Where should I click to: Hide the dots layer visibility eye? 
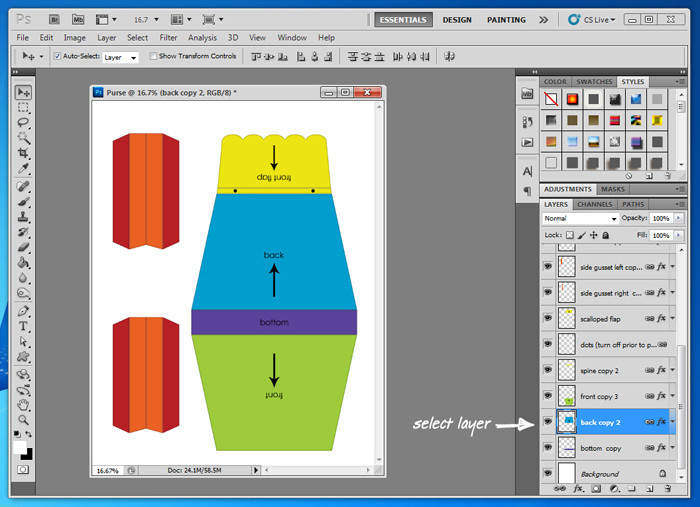(x=548, y=344)
